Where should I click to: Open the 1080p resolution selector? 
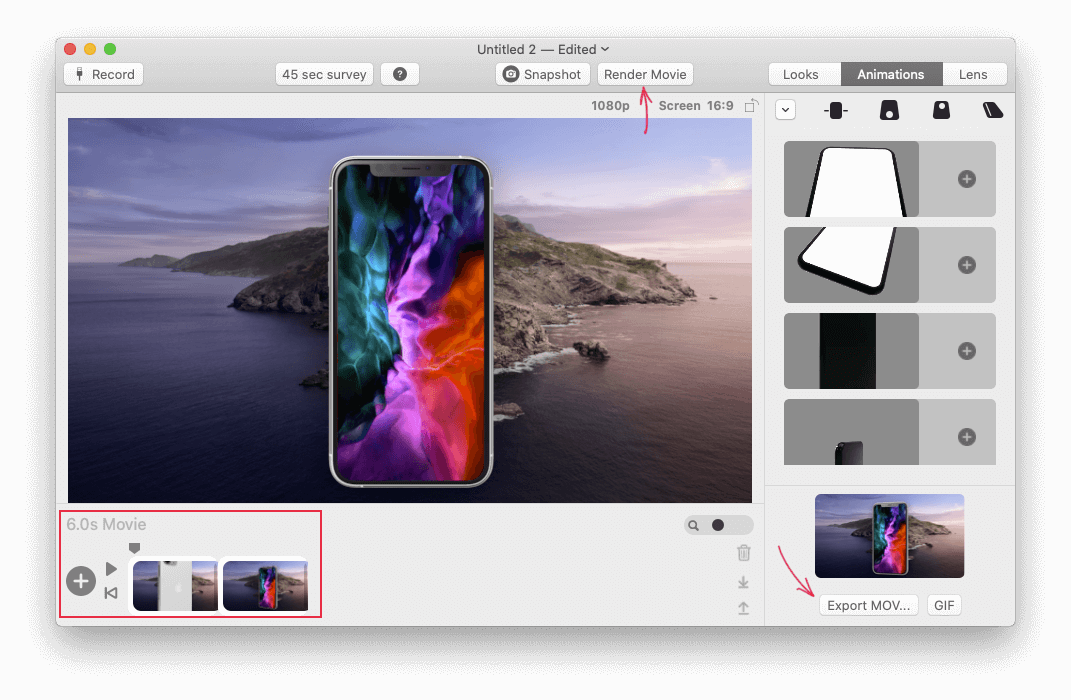pyautogui.click(x=610, y=106)
